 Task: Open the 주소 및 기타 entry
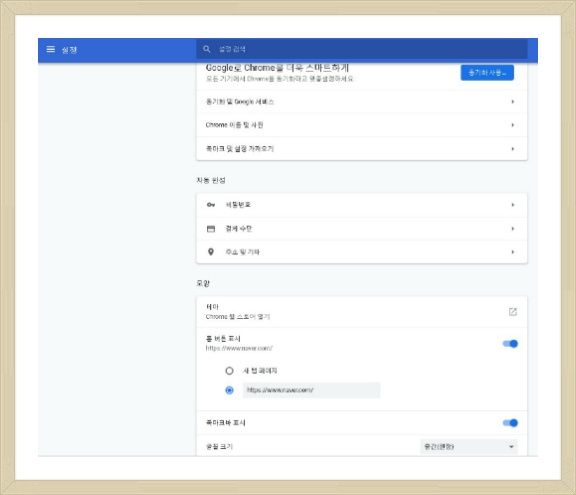[x=362, y=252]
